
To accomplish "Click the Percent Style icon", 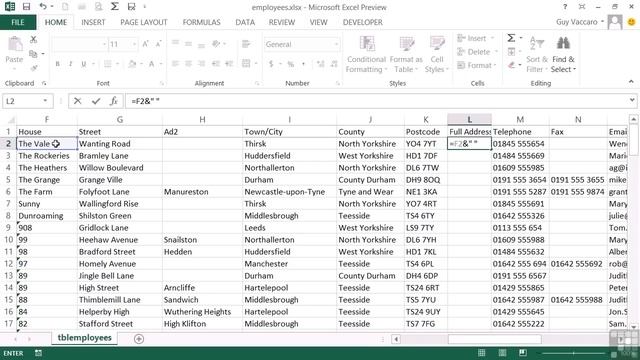I will pyautogui.click(x=291, y=64).
